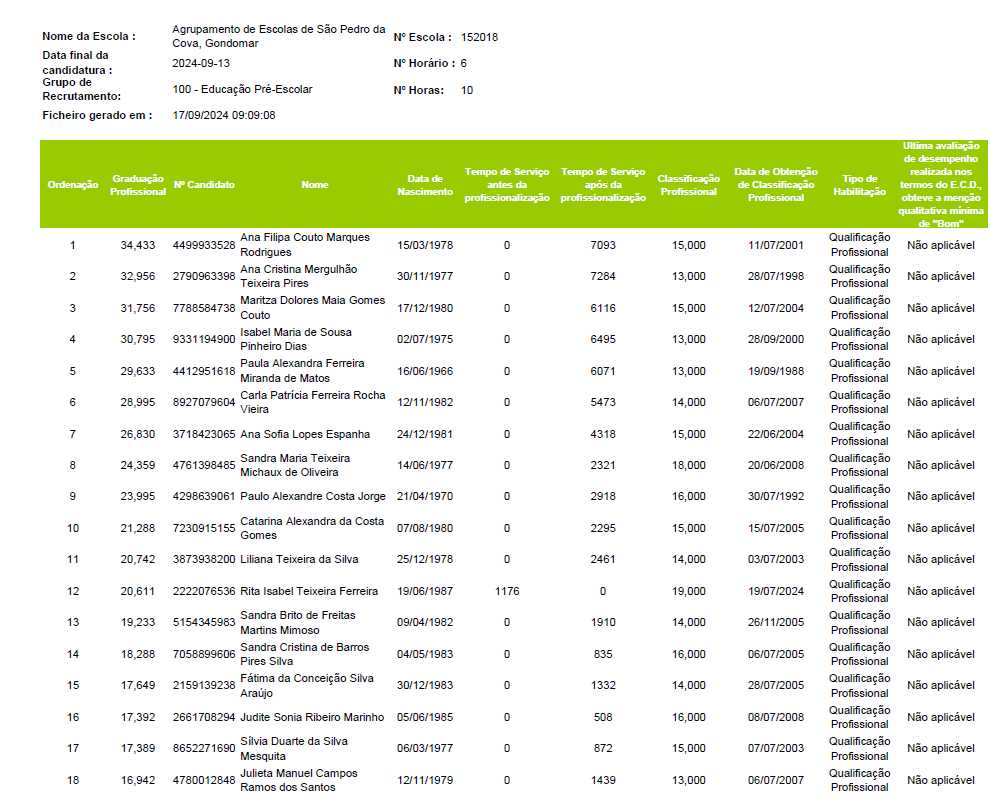Select the school number 152018
The image size is (1007, 808).
[x=479, y=37]
